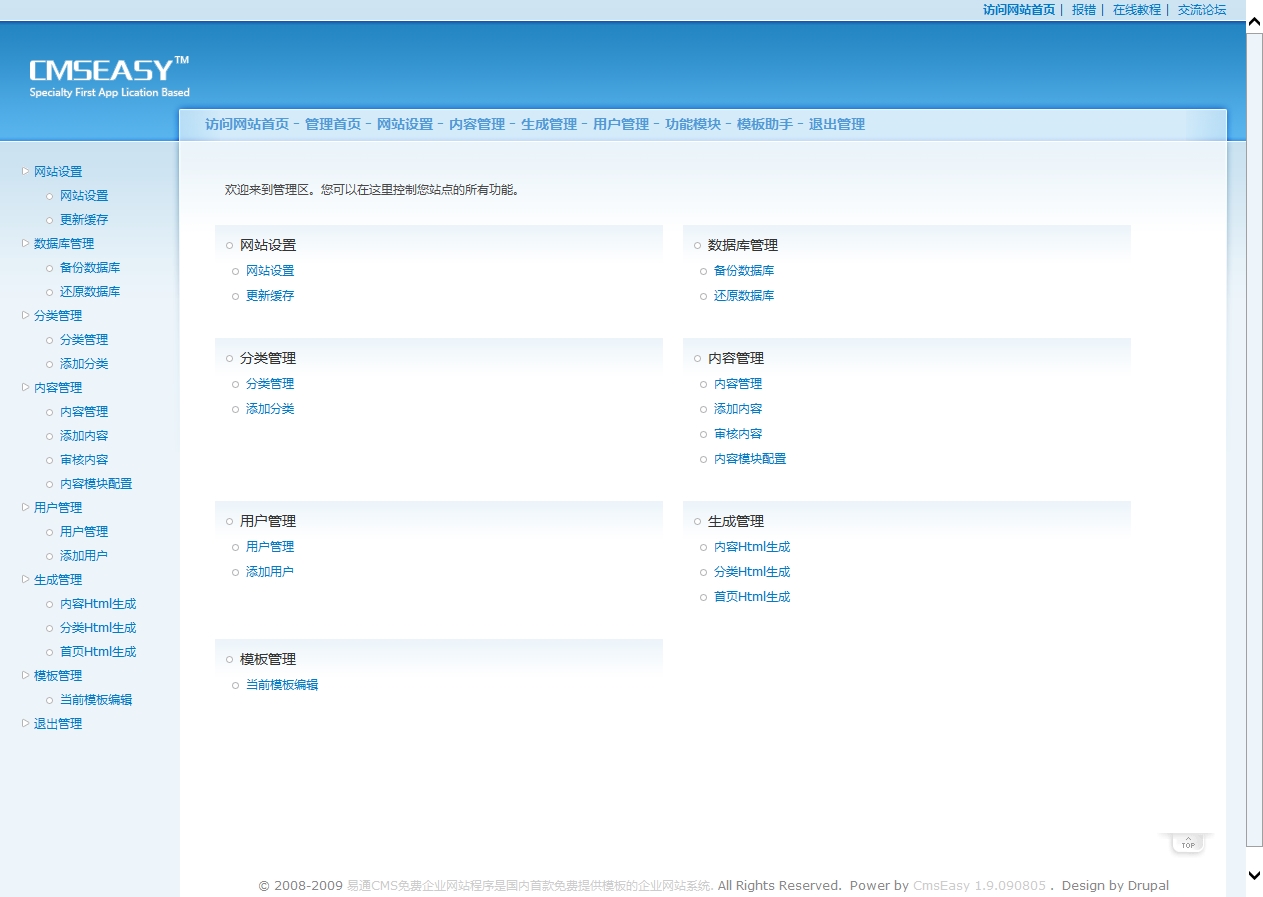This screenshot has height=897, width=1263.
Task: Click the 报错 link at top
Action: click(1084, 9)
